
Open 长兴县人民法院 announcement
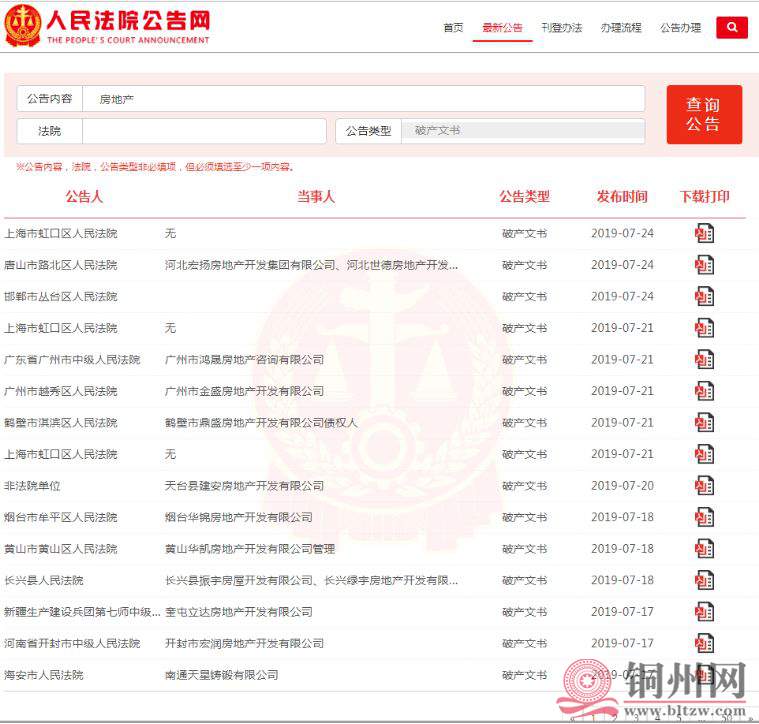[44, 580]
